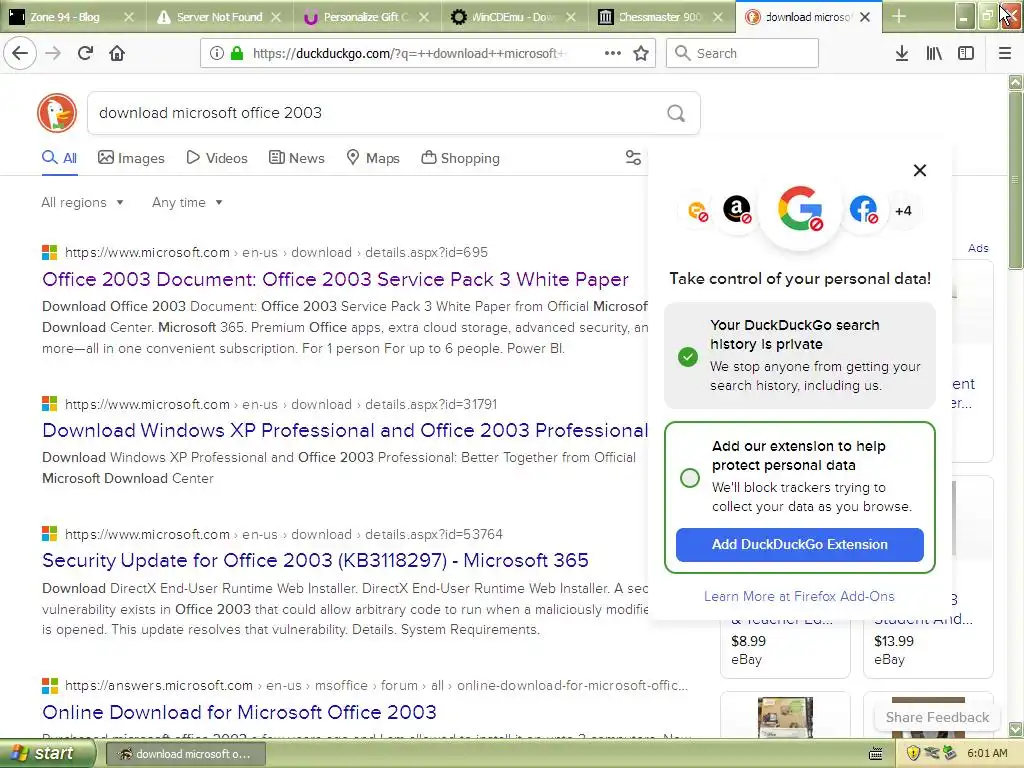The image size is (1024, 768).
Task: Reload the current page
Action: pos(85,53)
